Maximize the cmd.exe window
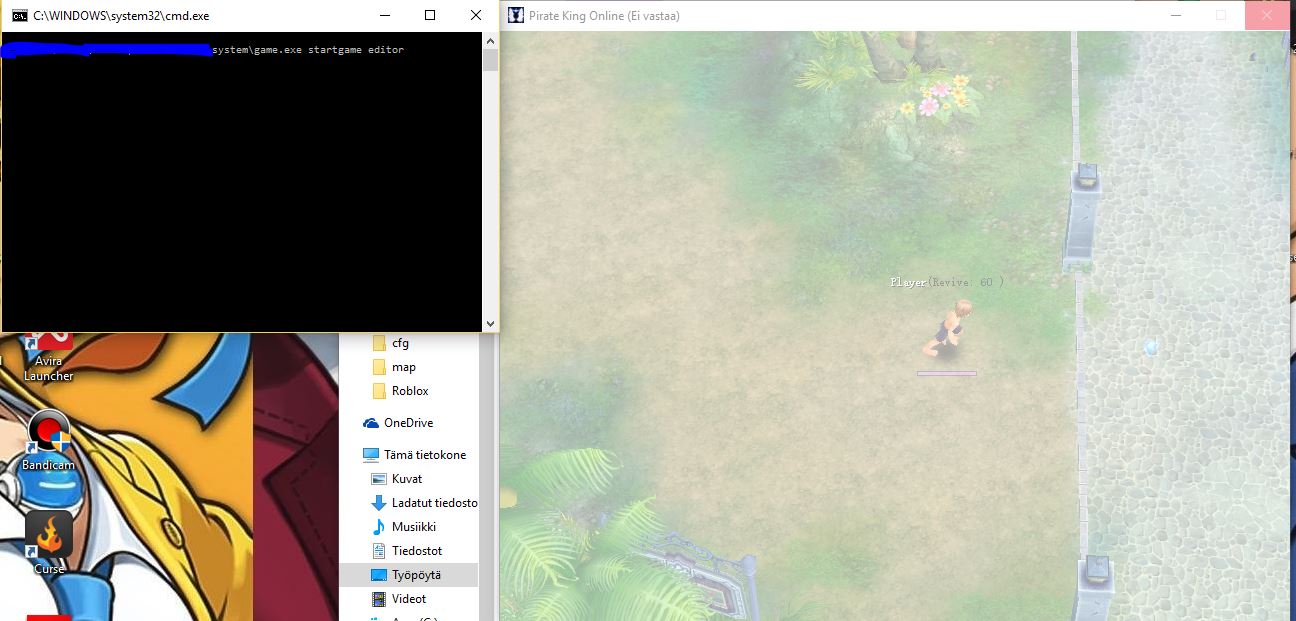 tap(430, 15)
